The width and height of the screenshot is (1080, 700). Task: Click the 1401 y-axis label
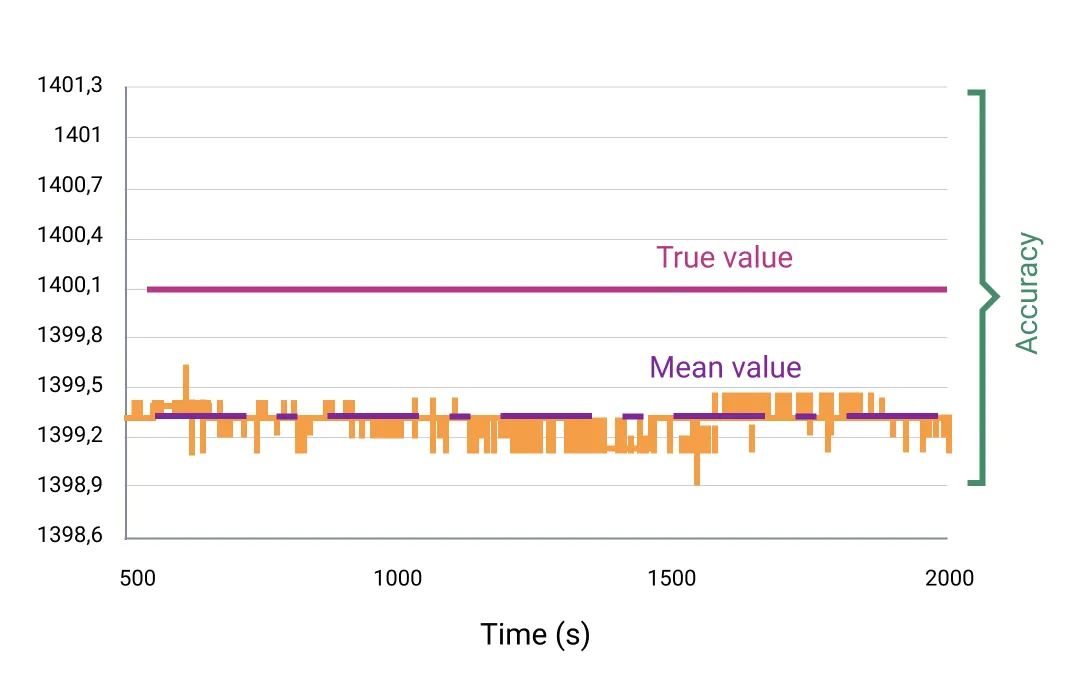coord(78,134)
